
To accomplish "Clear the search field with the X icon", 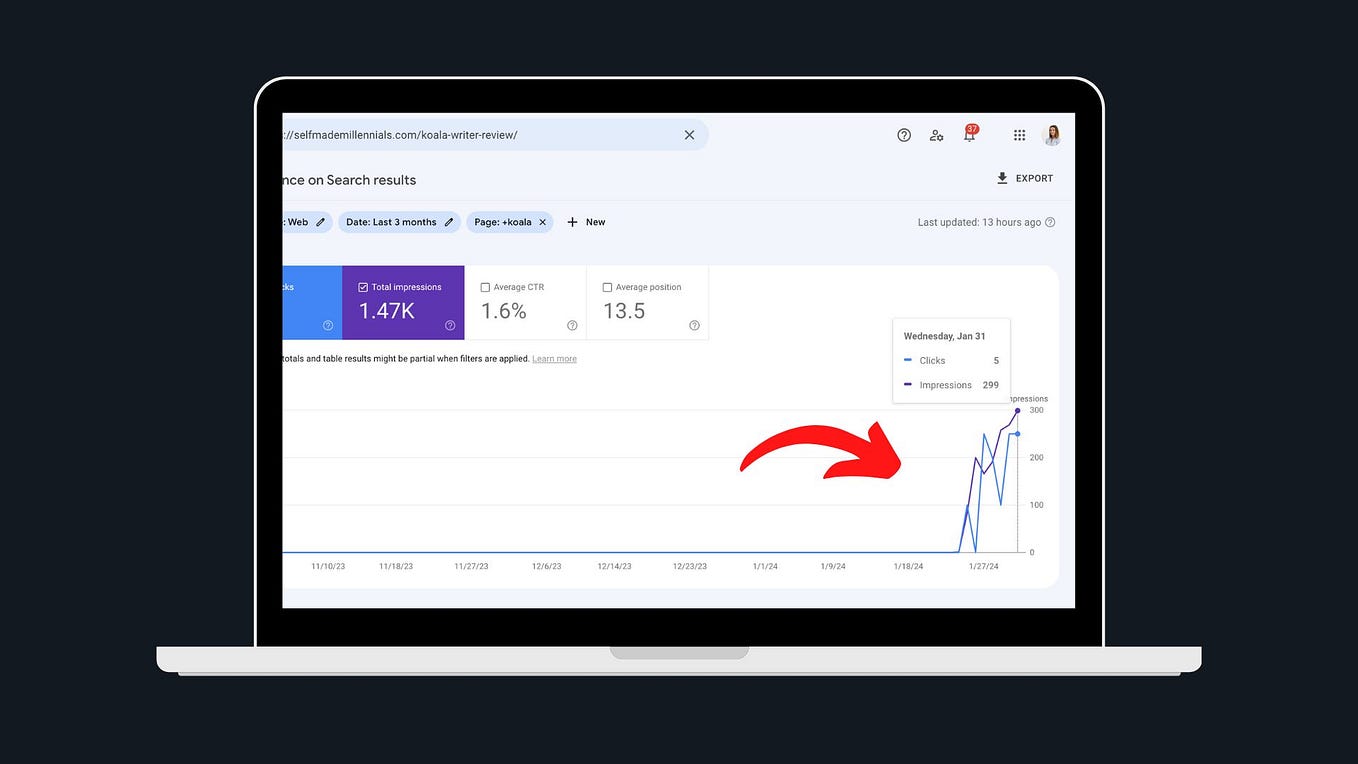I will click(x=689, y=134).
